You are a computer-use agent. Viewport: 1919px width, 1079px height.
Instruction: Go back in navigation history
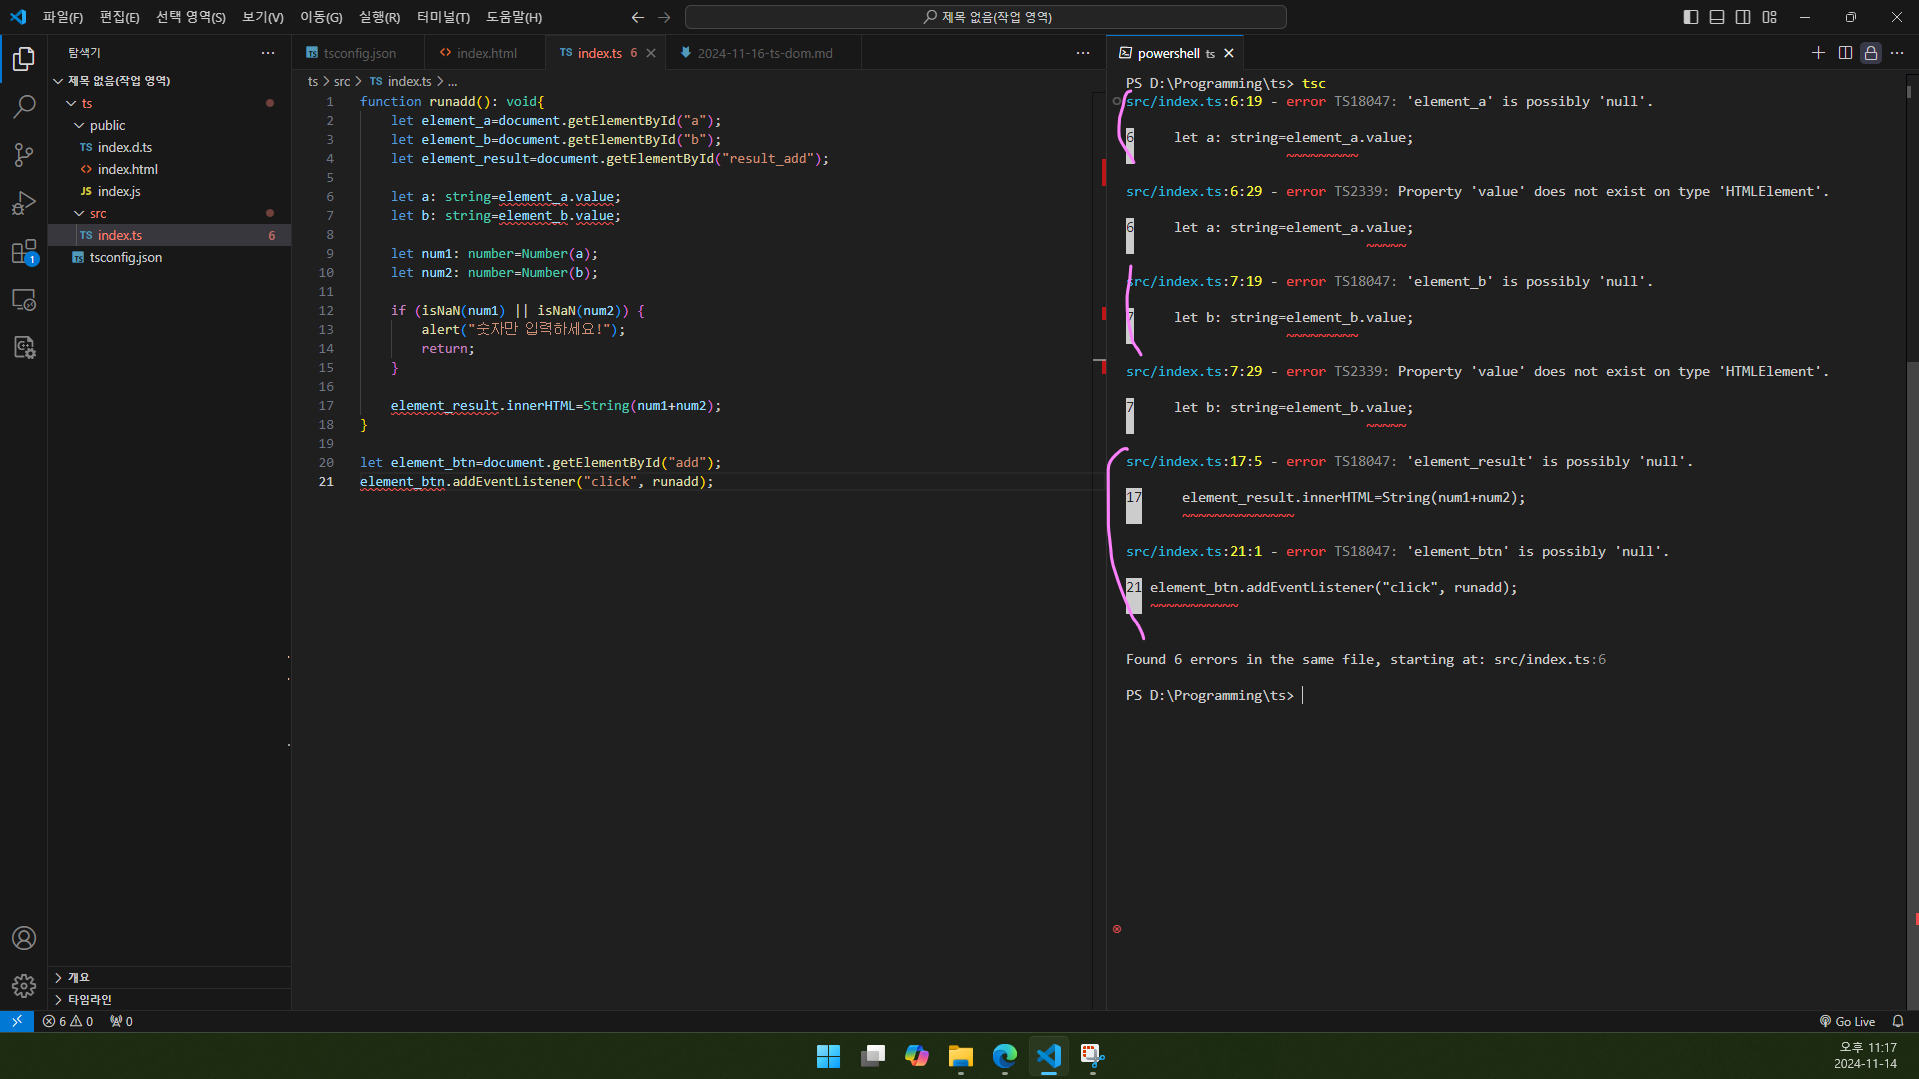click(638, 17)
